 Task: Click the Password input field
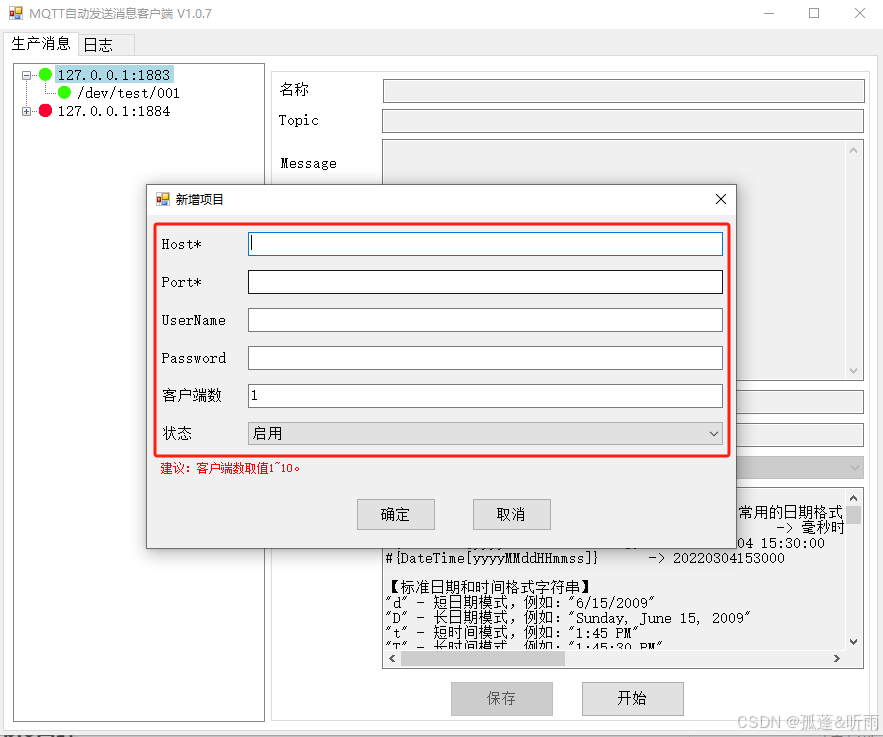point(485,358)
